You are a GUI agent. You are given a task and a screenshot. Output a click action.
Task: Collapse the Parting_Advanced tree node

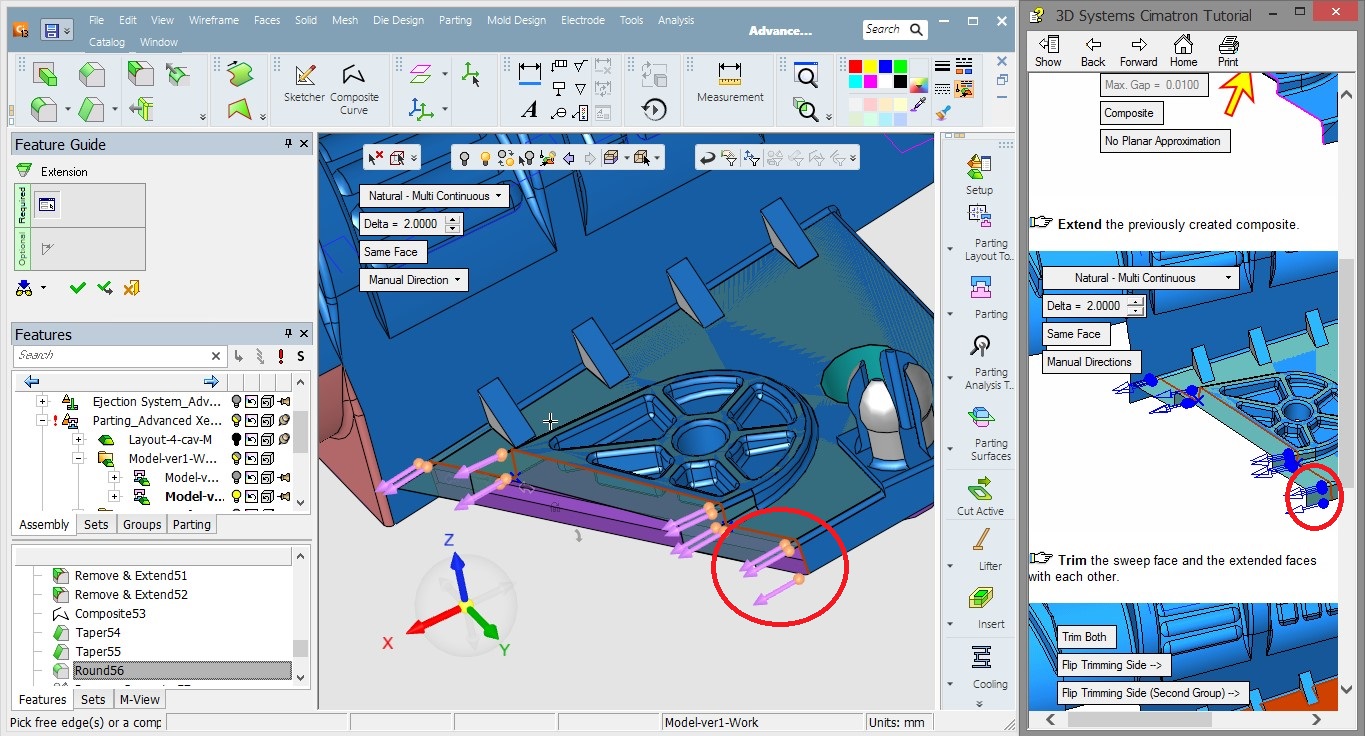pyautogui.click(x=42, y=421)
